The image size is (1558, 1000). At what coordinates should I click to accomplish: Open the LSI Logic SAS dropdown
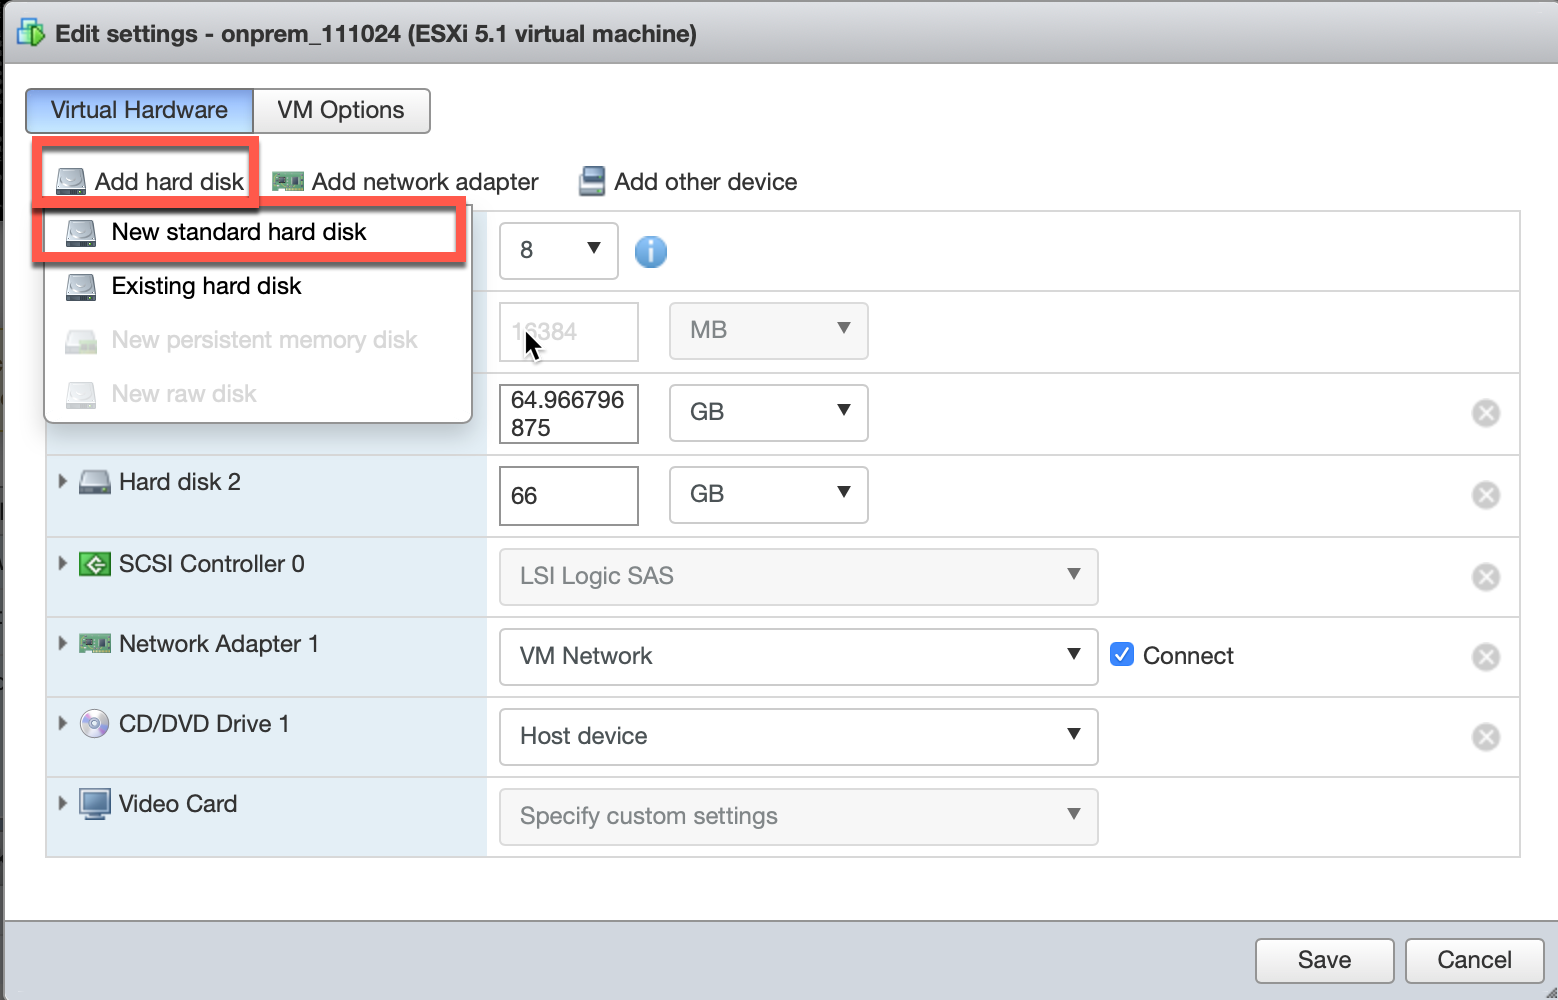(x=799, y=577)
